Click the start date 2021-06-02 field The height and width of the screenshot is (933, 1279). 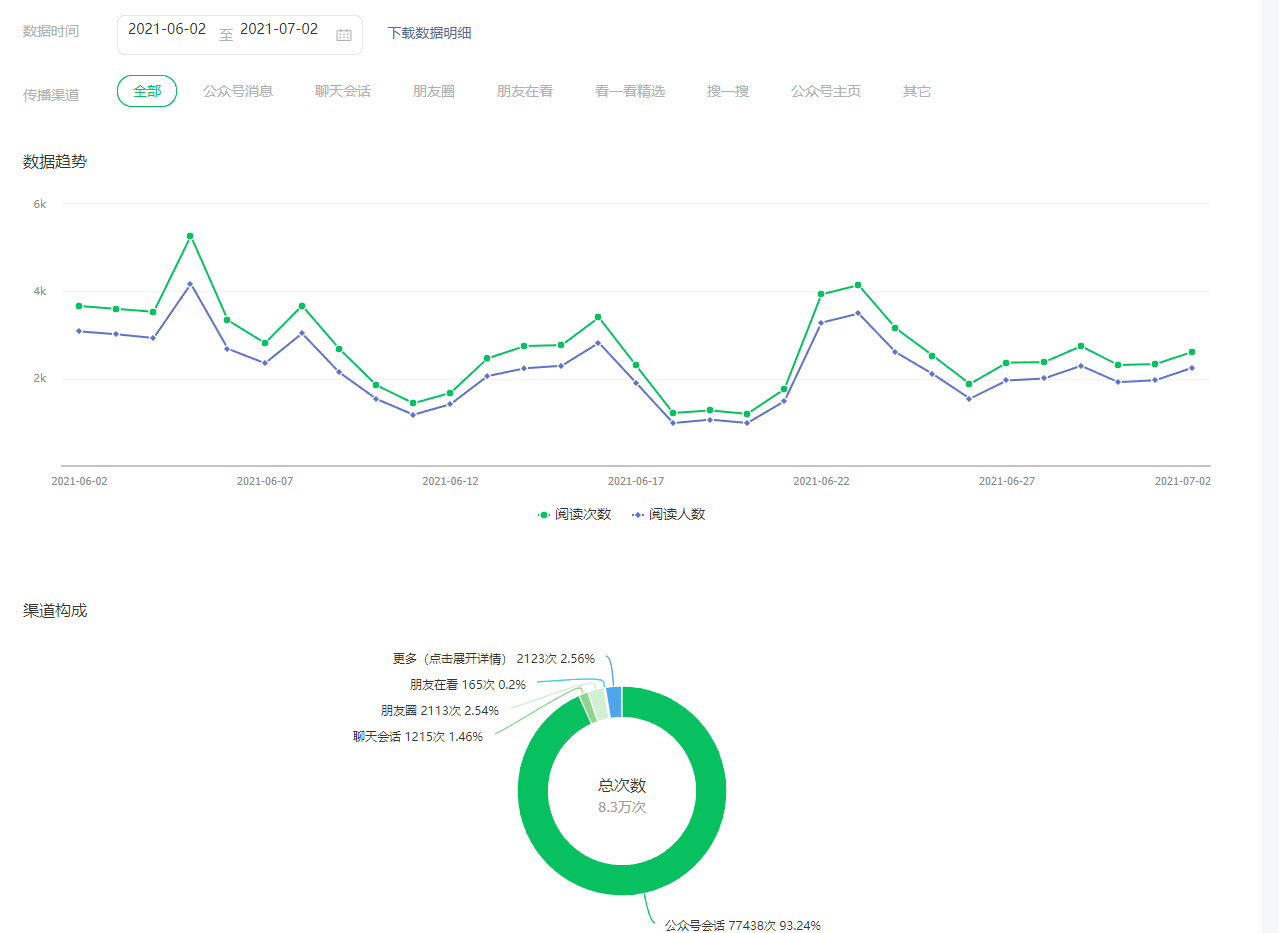pyautogui.click(x=167, y=30)
